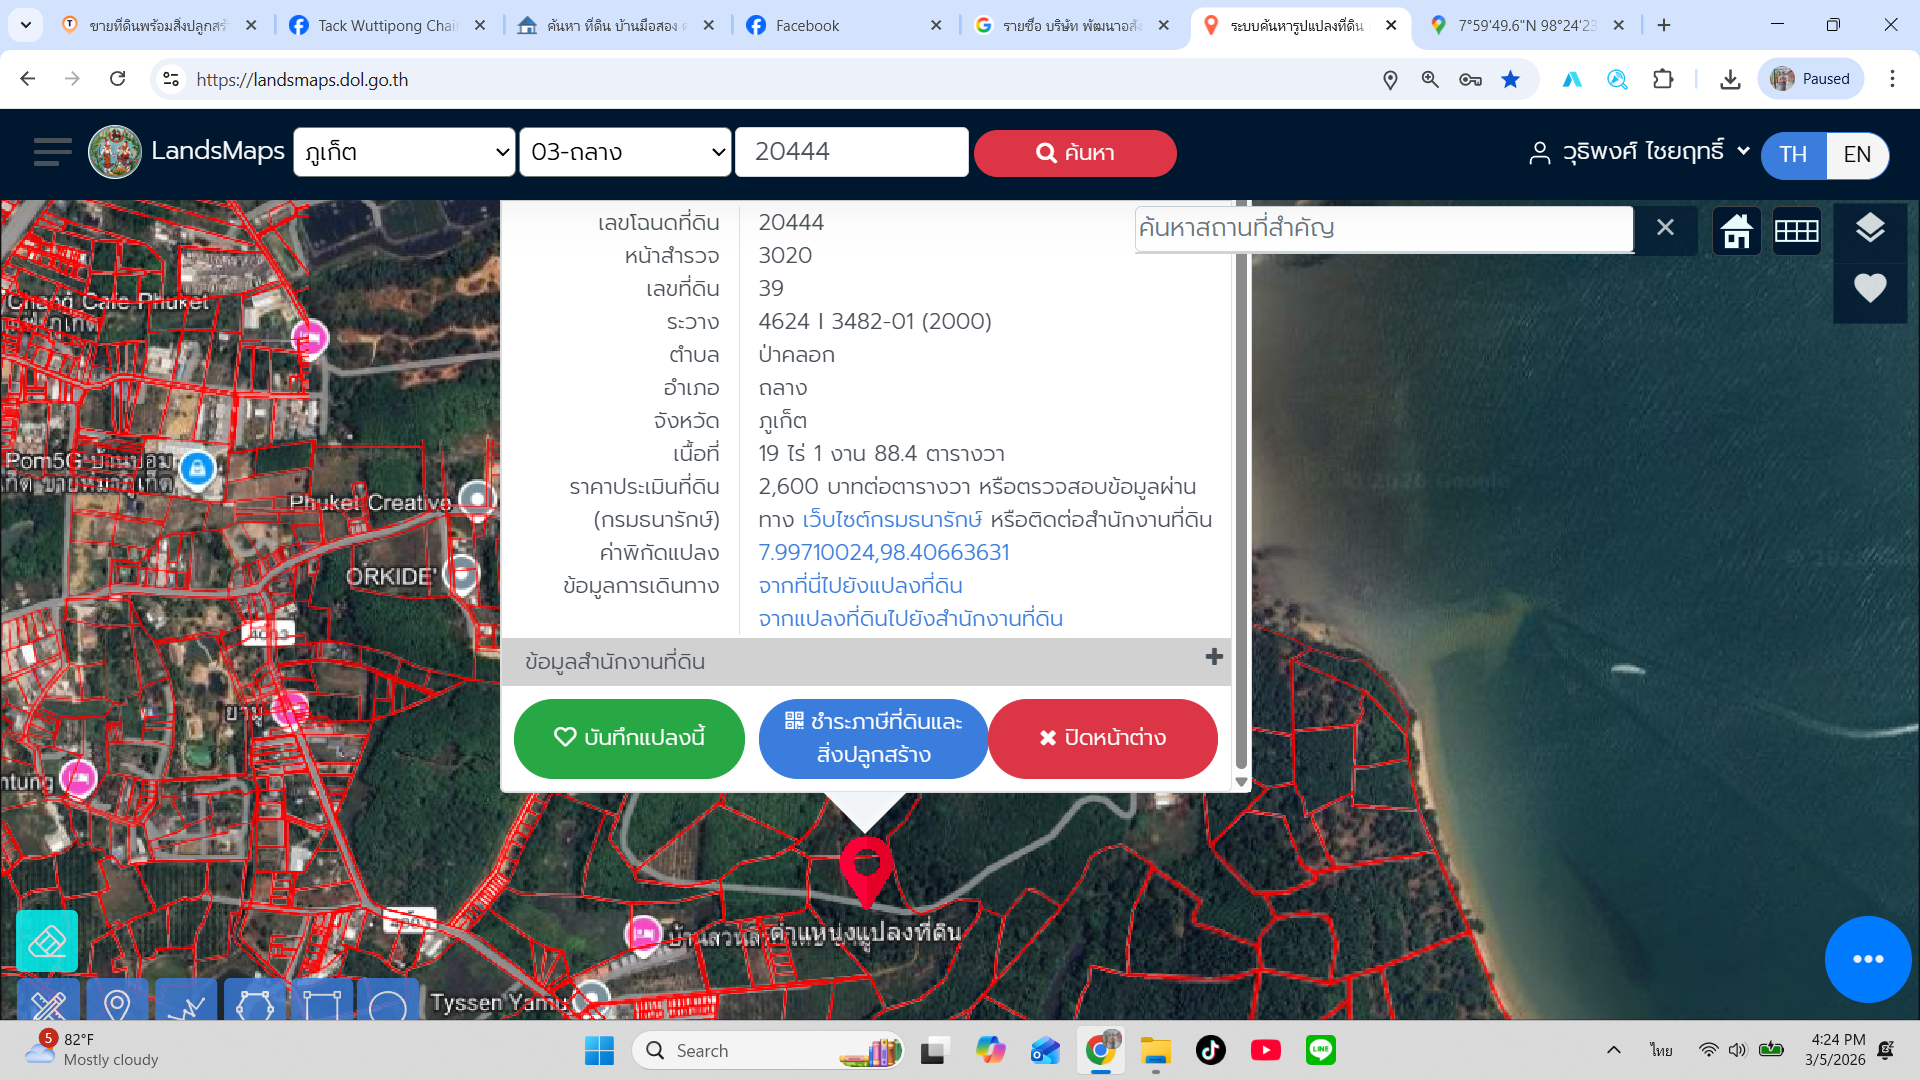Open Chrome downloads icon
1920x1080 pixels.
[1730, 79]
